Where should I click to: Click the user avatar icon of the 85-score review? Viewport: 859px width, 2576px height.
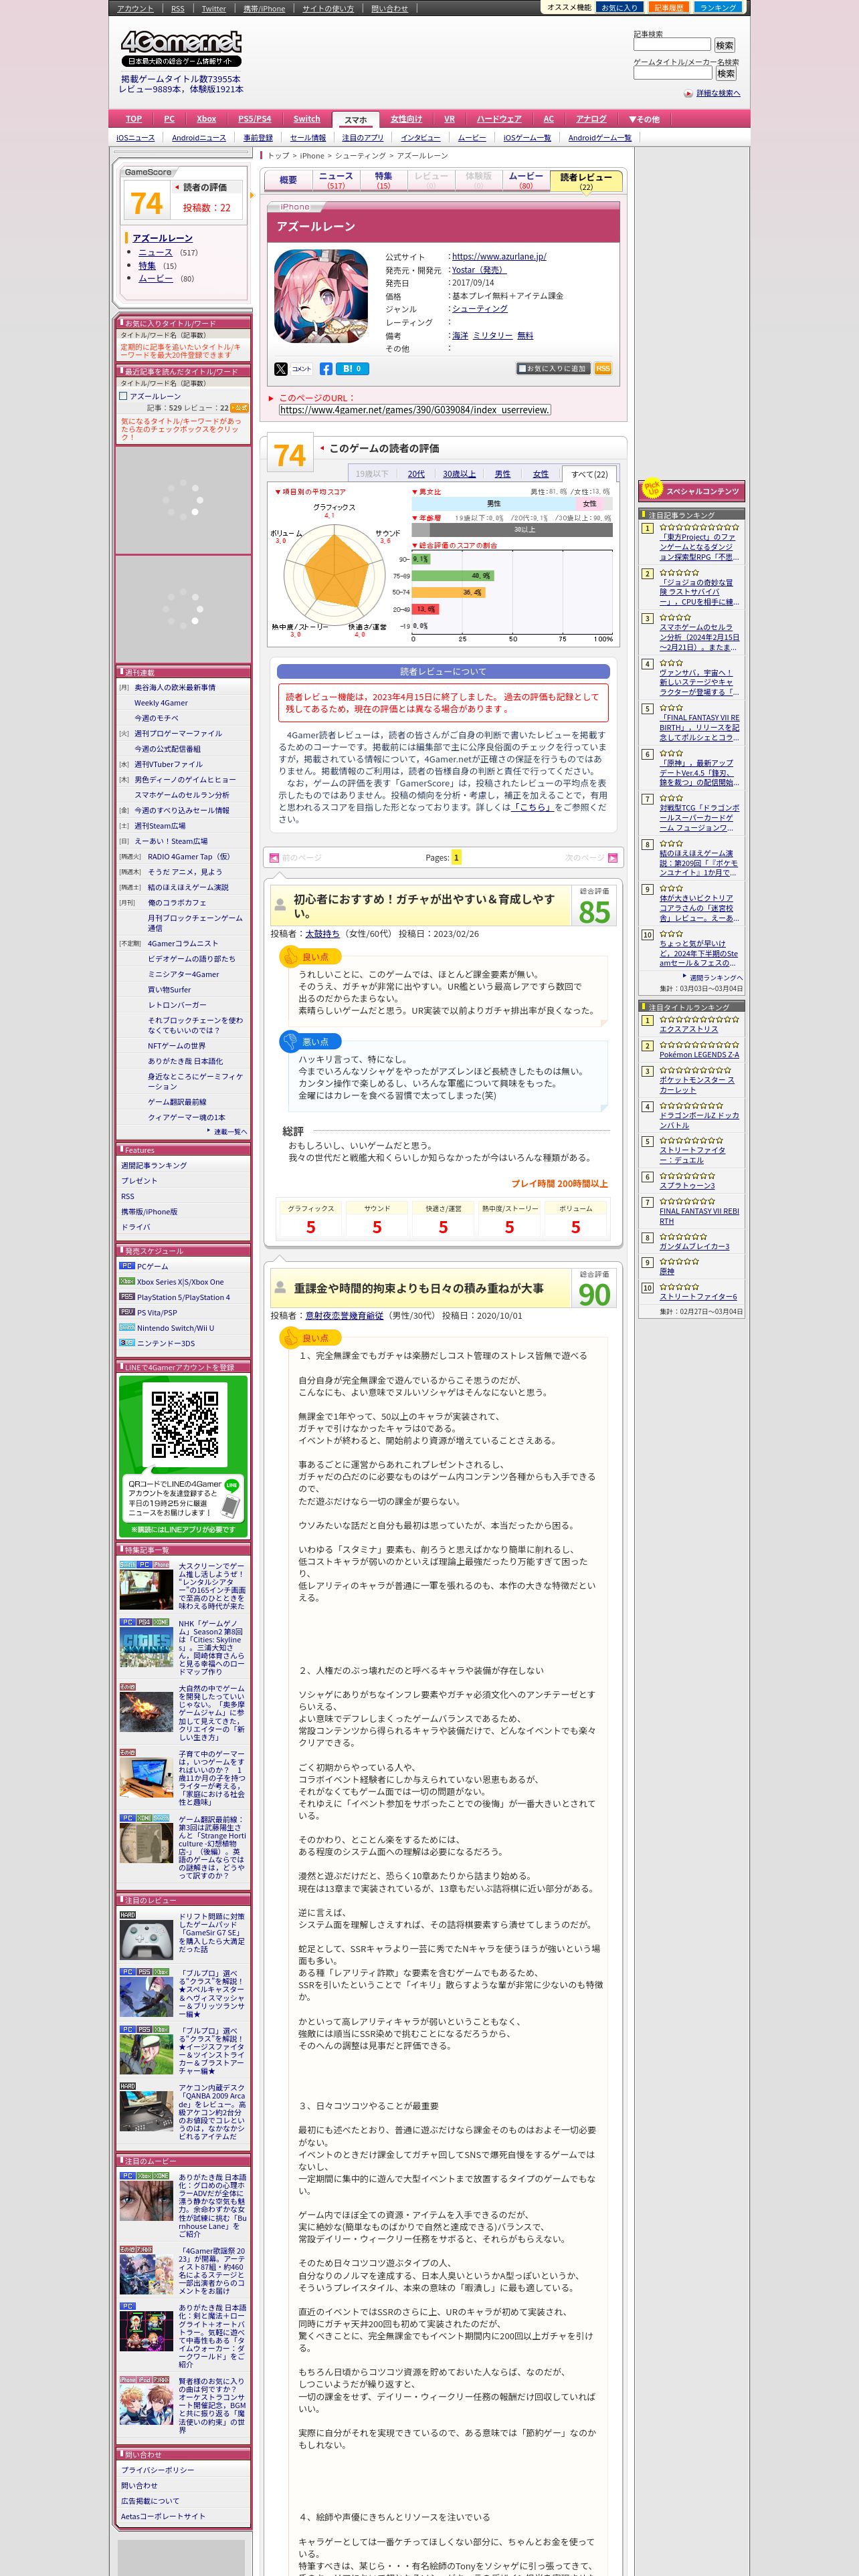click(280, 906)
